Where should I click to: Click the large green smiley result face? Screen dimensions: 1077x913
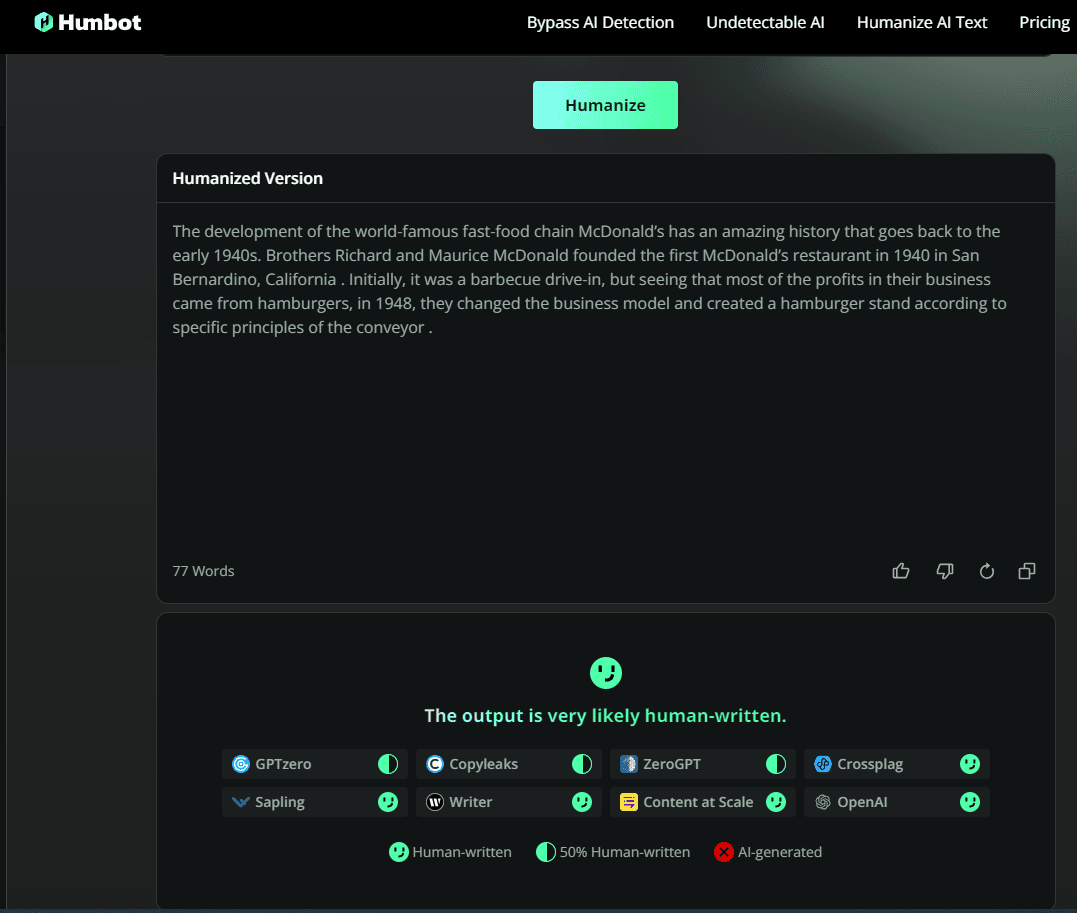606,673
